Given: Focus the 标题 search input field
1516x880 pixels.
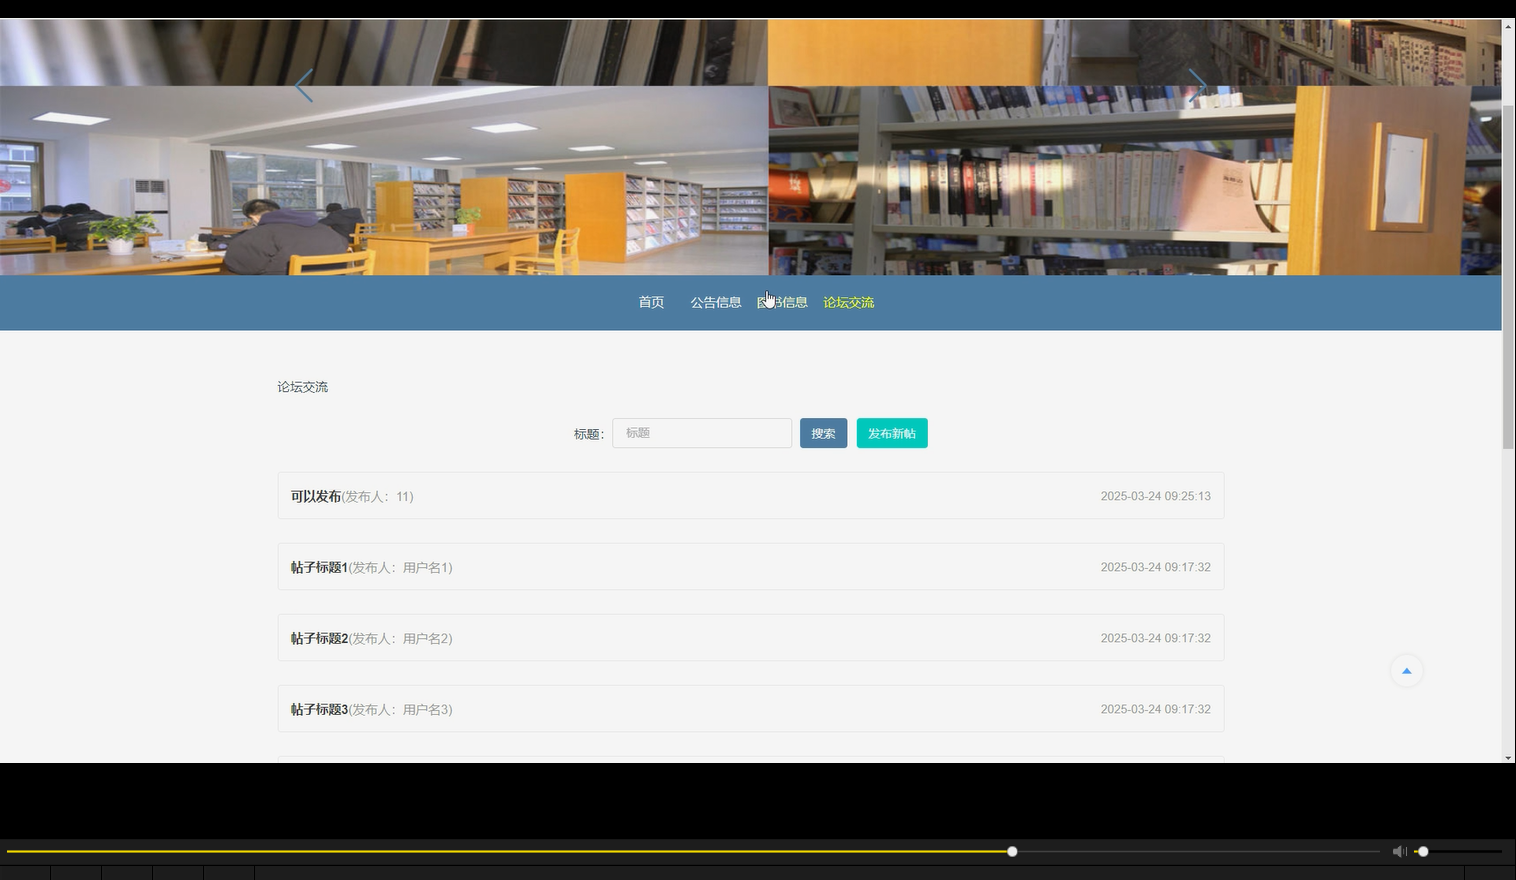Looking at the screenshot, I should [702, 433].
